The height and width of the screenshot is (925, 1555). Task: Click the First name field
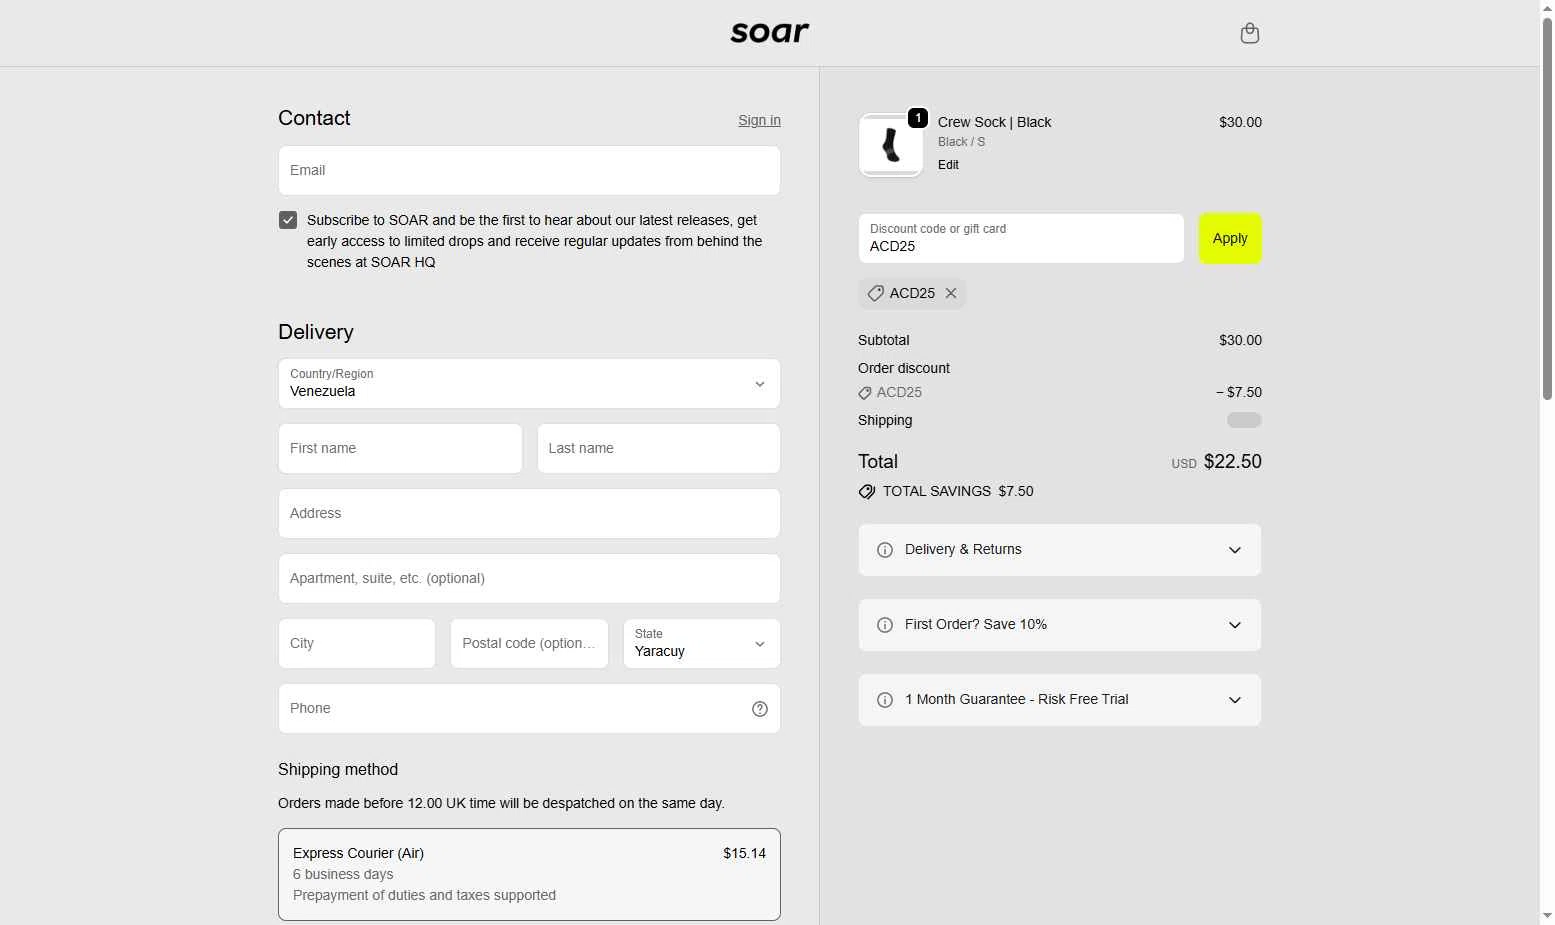pos(400,449)
